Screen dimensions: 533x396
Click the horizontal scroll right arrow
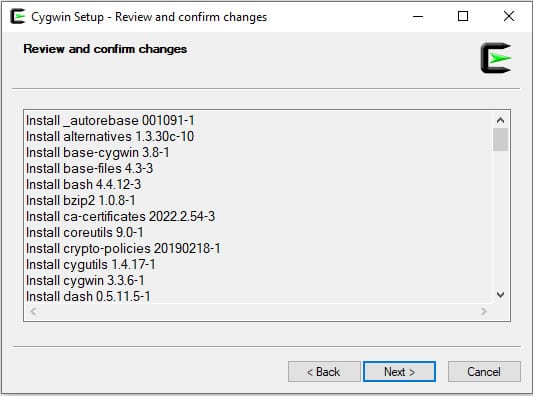[483, 311]
